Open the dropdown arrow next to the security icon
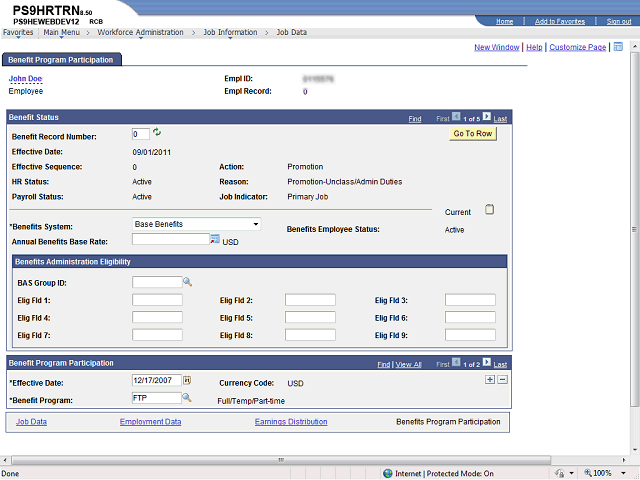Image resolution: width=640 pixels, height=480 pixels. click(x=571, y=473)
